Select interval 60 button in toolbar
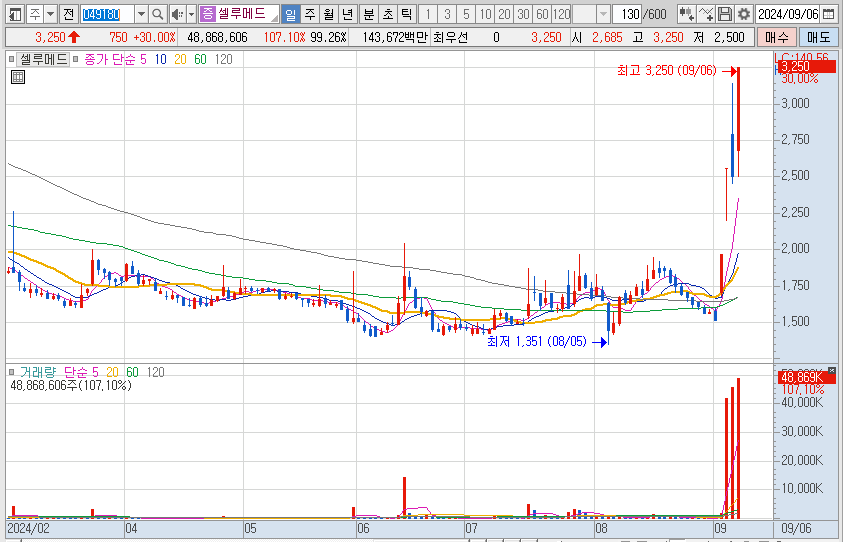Screen dimensions: 843x542 [x=542, y=14]
